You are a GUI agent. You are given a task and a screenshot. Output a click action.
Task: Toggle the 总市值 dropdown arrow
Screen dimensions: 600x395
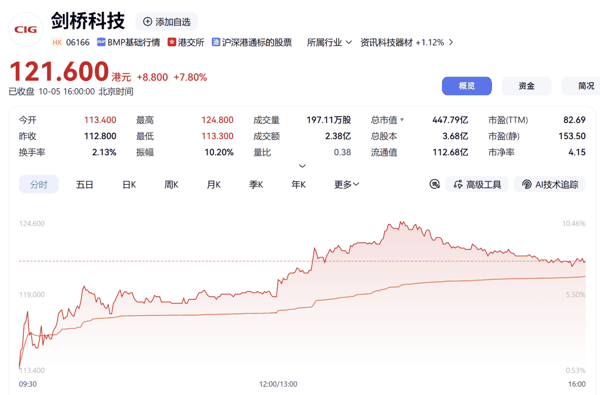click(402, 120)
